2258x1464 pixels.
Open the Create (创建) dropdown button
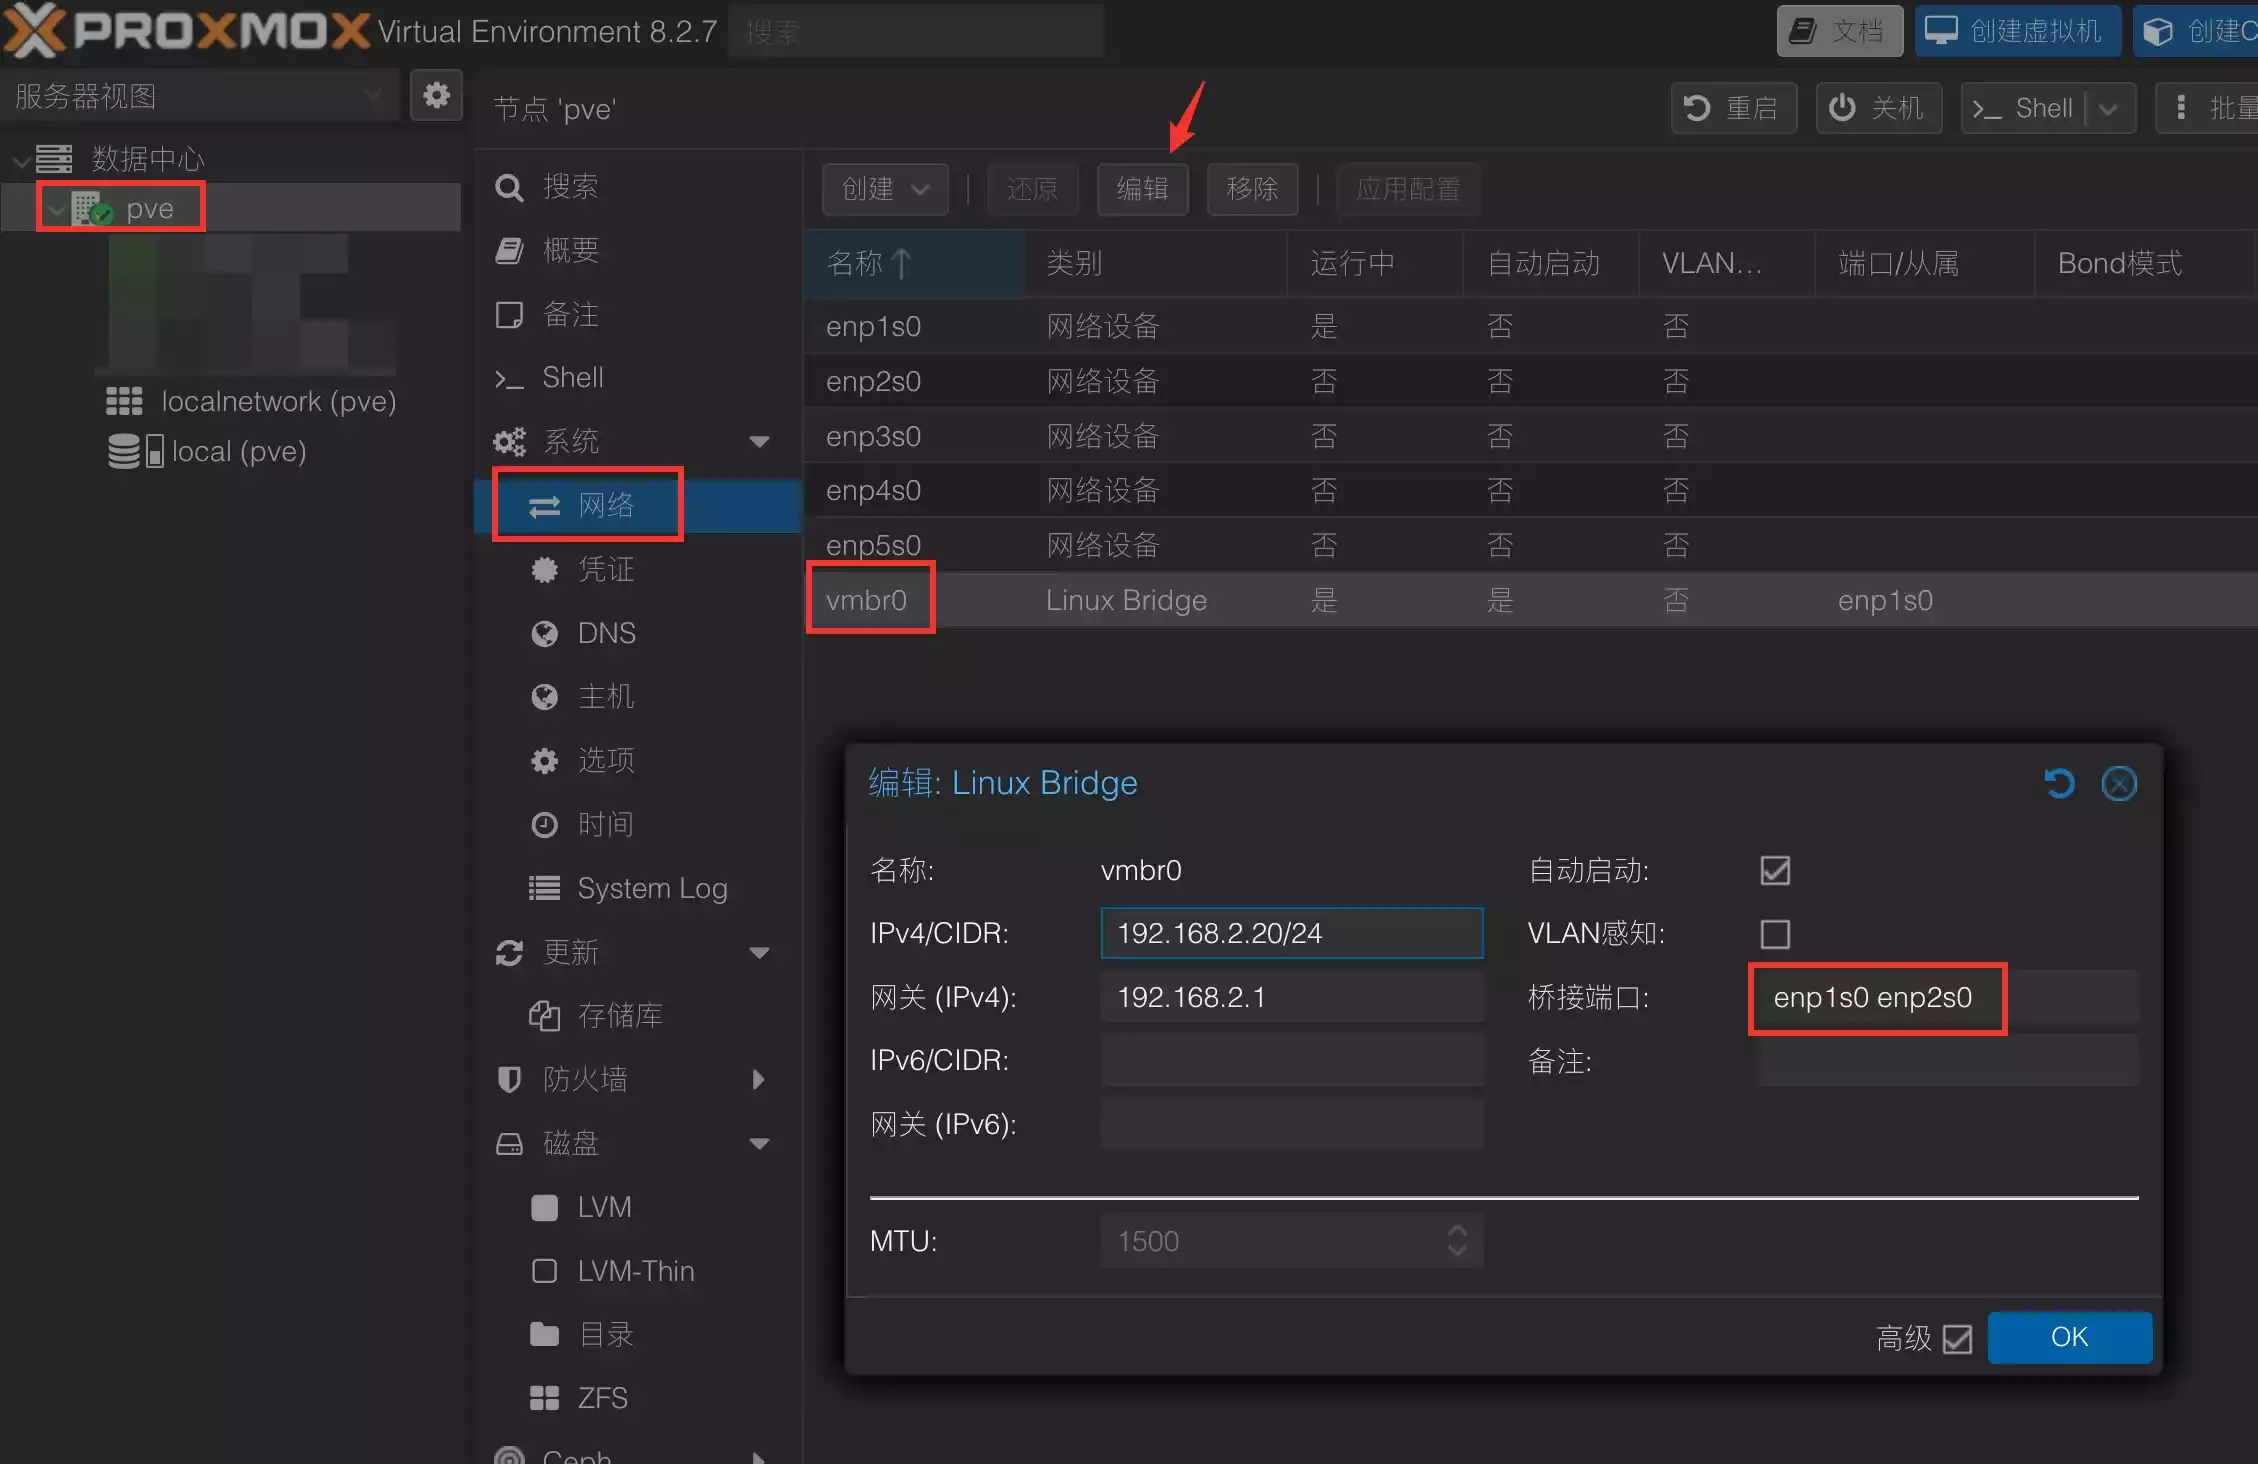click(884, 189)
